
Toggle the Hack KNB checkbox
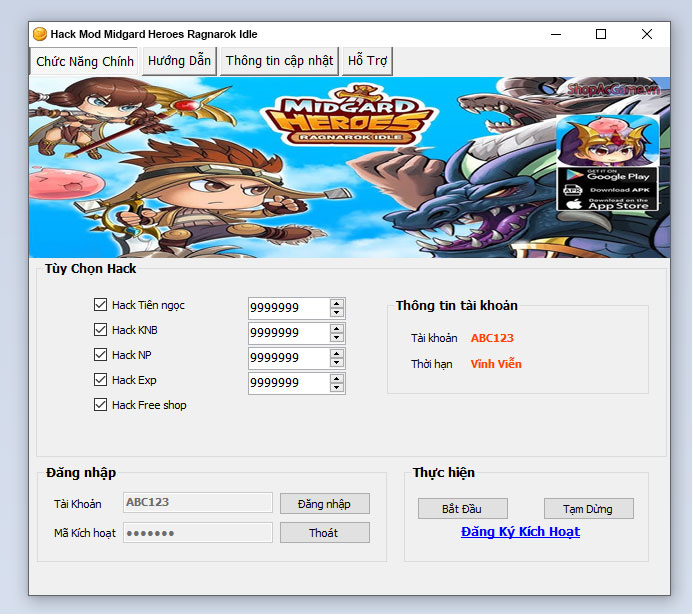click(100, 330)
